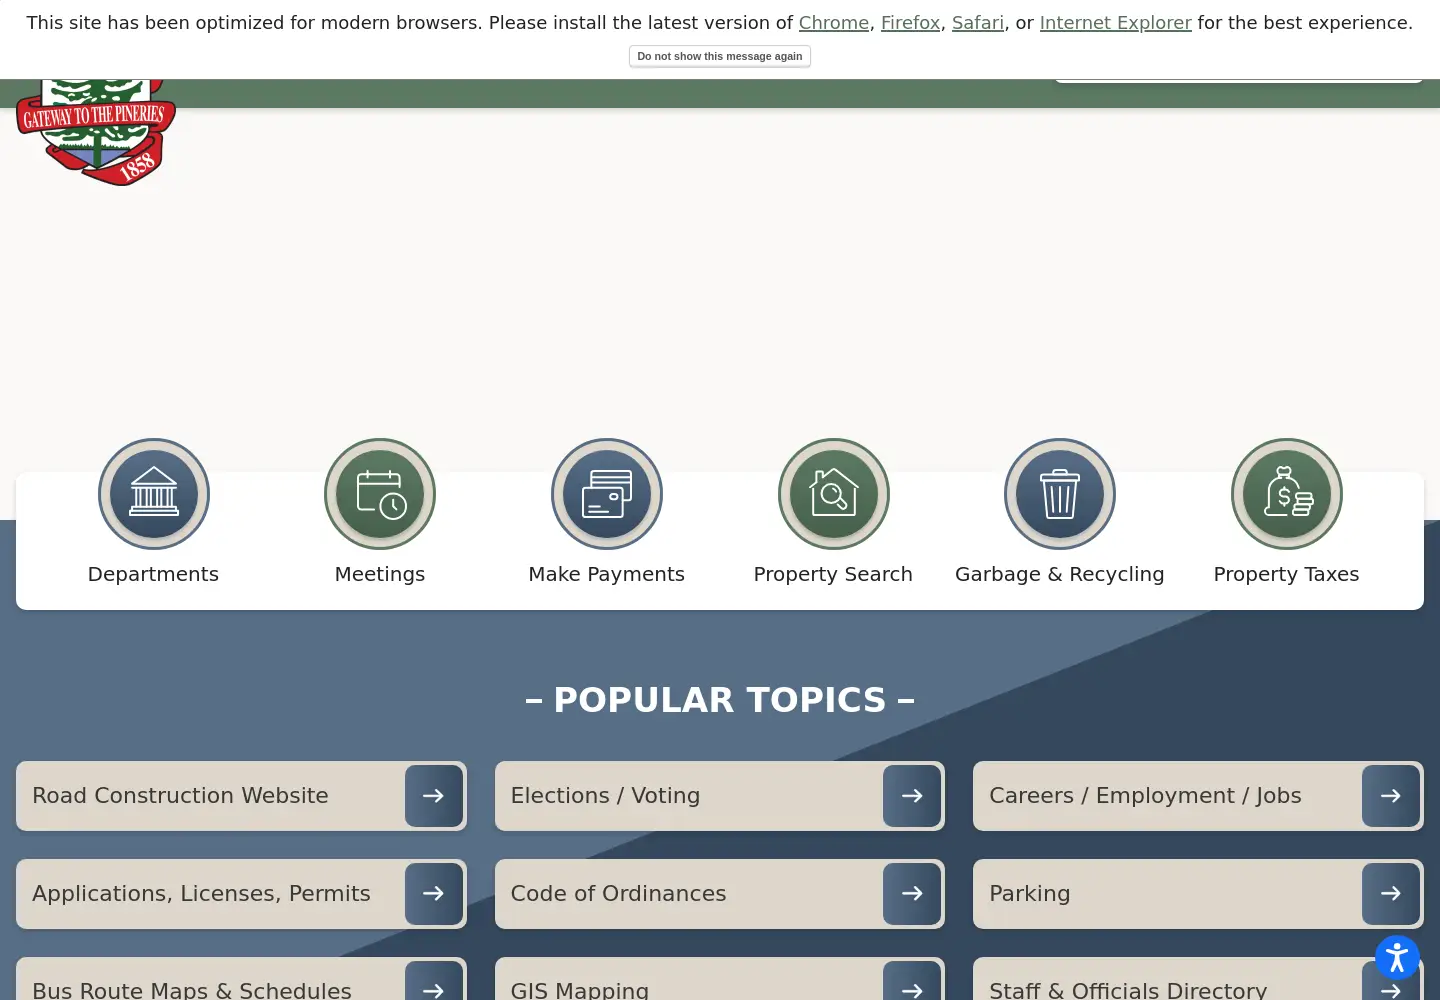The image size is (1440, 1000).
Task: Select the Property Search text label
Action: 833,574
